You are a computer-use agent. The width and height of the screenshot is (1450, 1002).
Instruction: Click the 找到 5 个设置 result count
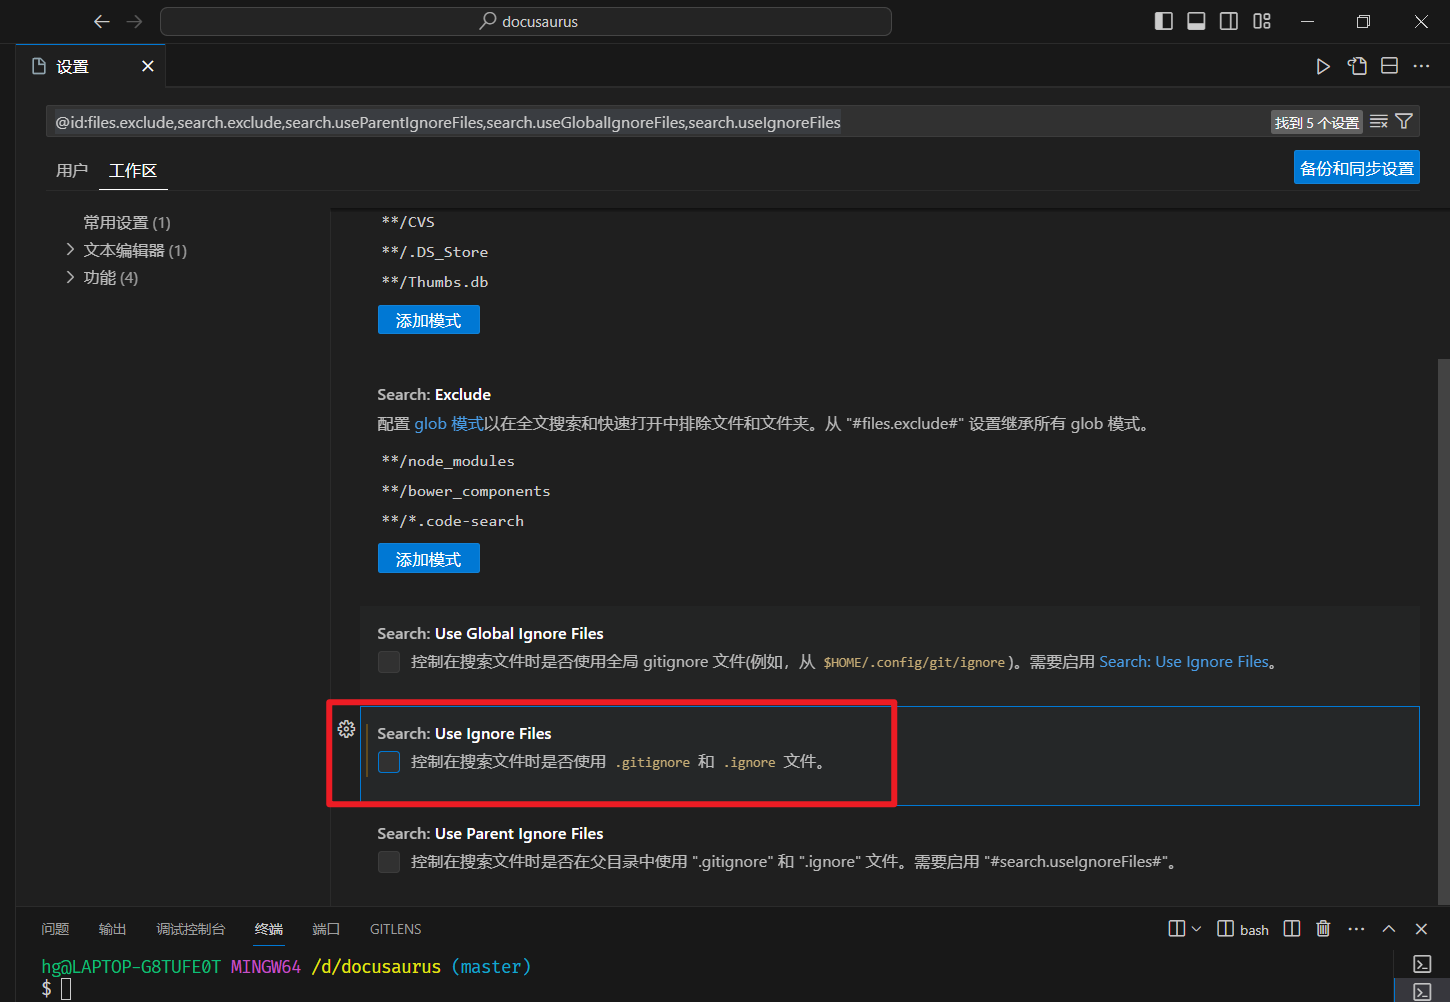pos(1317,122)
